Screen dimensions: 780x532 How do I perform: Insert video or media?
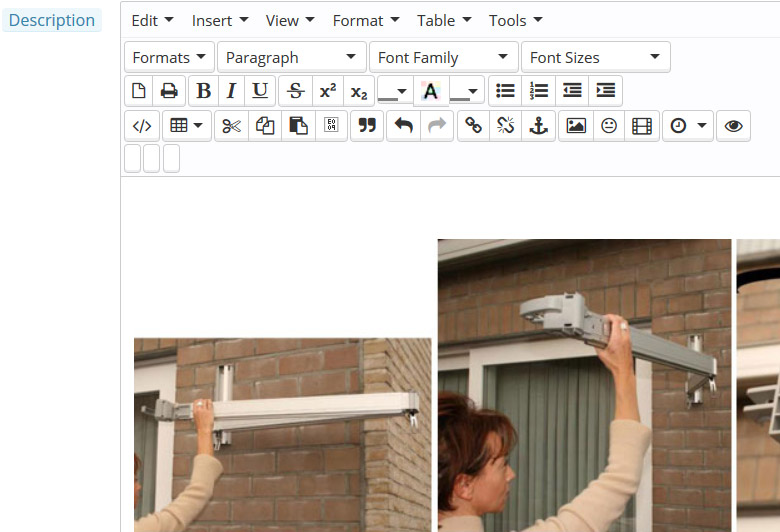pos(642,126)
